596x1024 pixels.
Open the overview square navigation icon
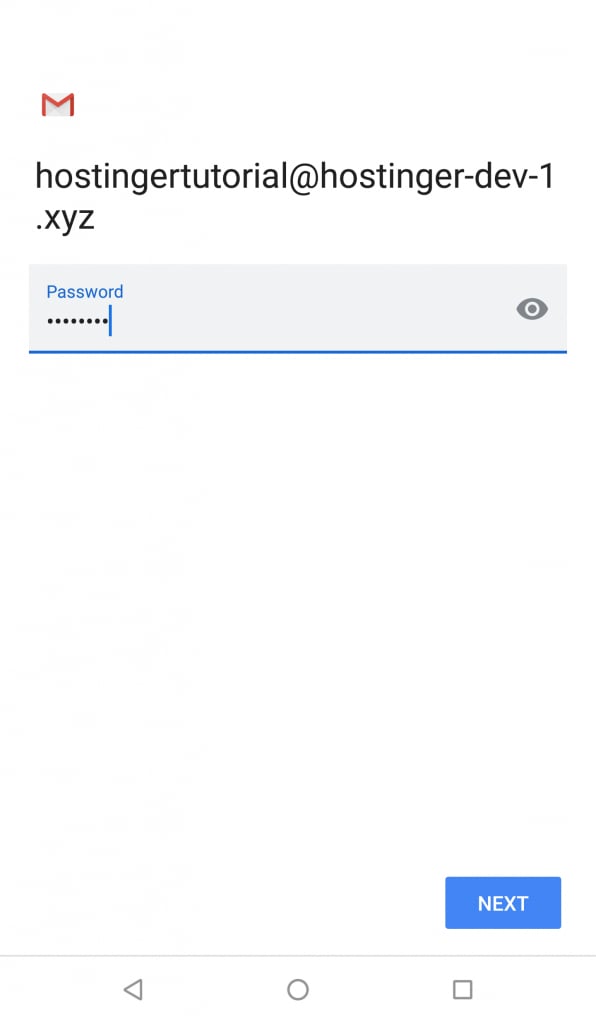pos(462,989)
